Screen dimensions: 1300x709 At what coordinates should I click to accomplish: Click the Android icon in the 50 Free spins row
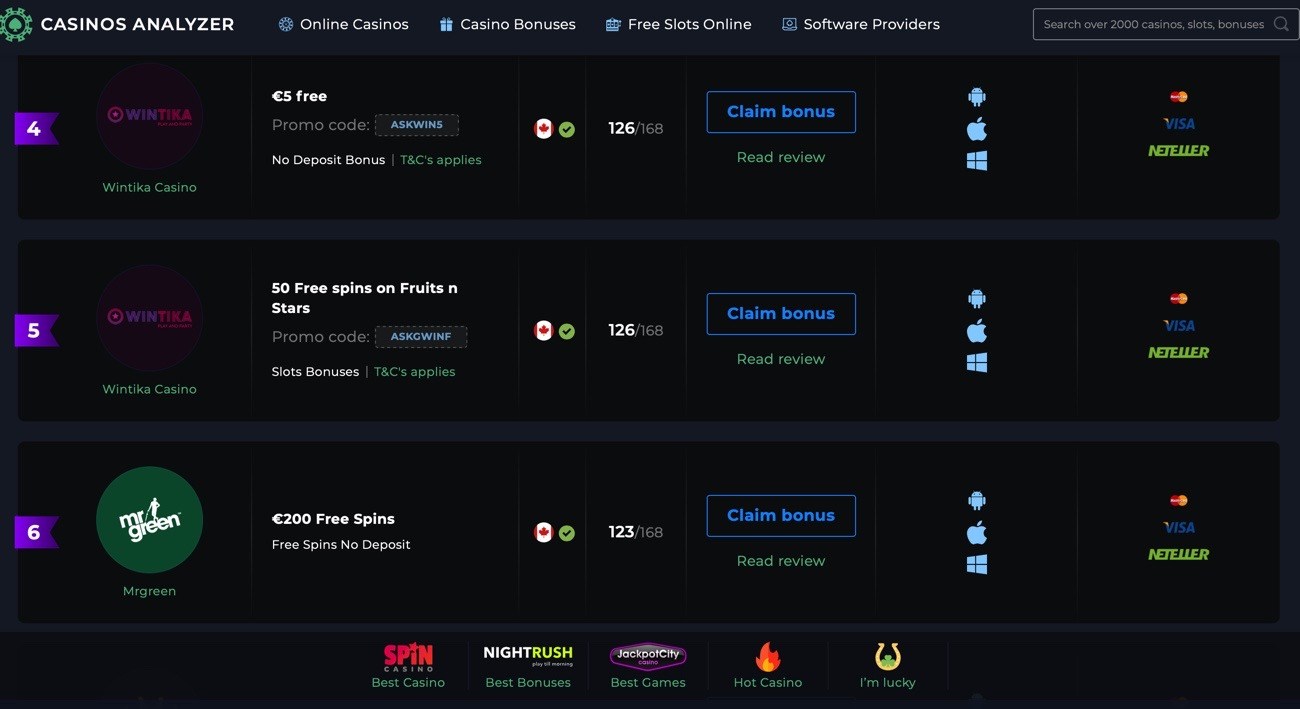point(977,298)
